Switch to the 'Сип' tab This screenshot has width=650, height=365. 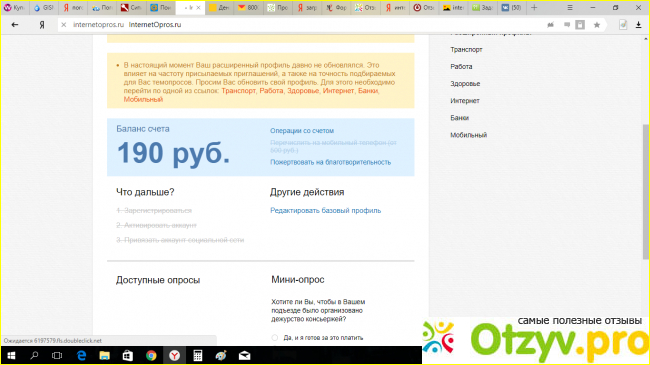tap(131, 7)
